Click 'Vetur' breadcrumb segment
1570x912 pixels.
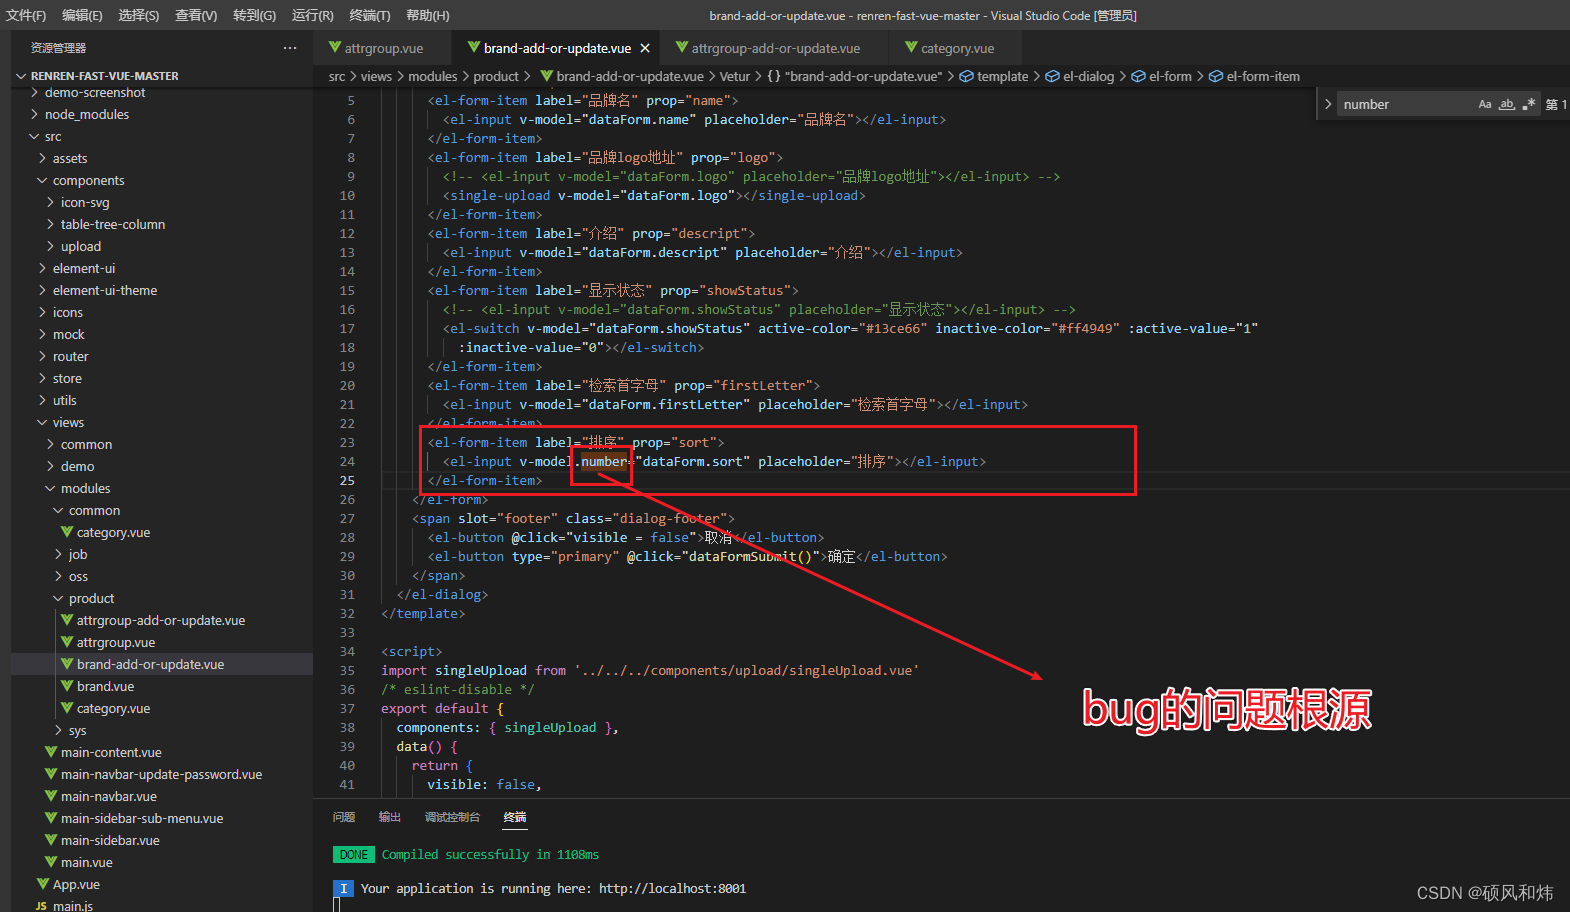pyautogui.click(x=734, y=76)
